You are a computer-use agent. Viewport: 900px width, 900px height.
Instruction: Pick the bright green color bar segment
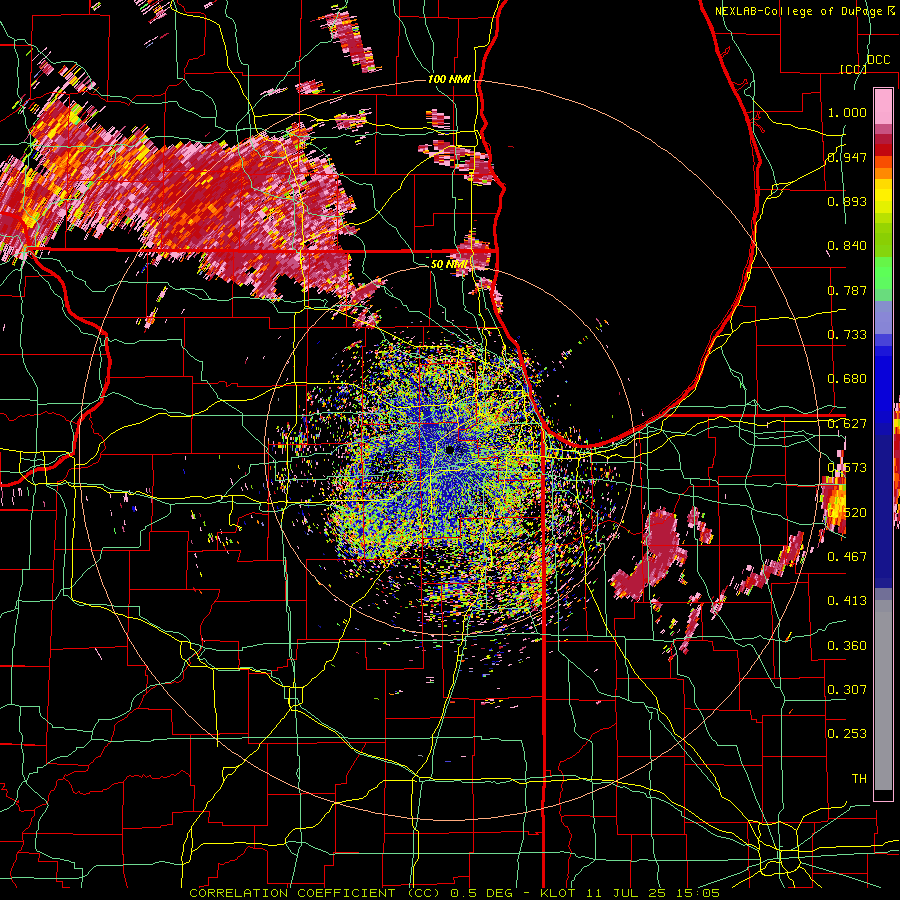point(883,273)
